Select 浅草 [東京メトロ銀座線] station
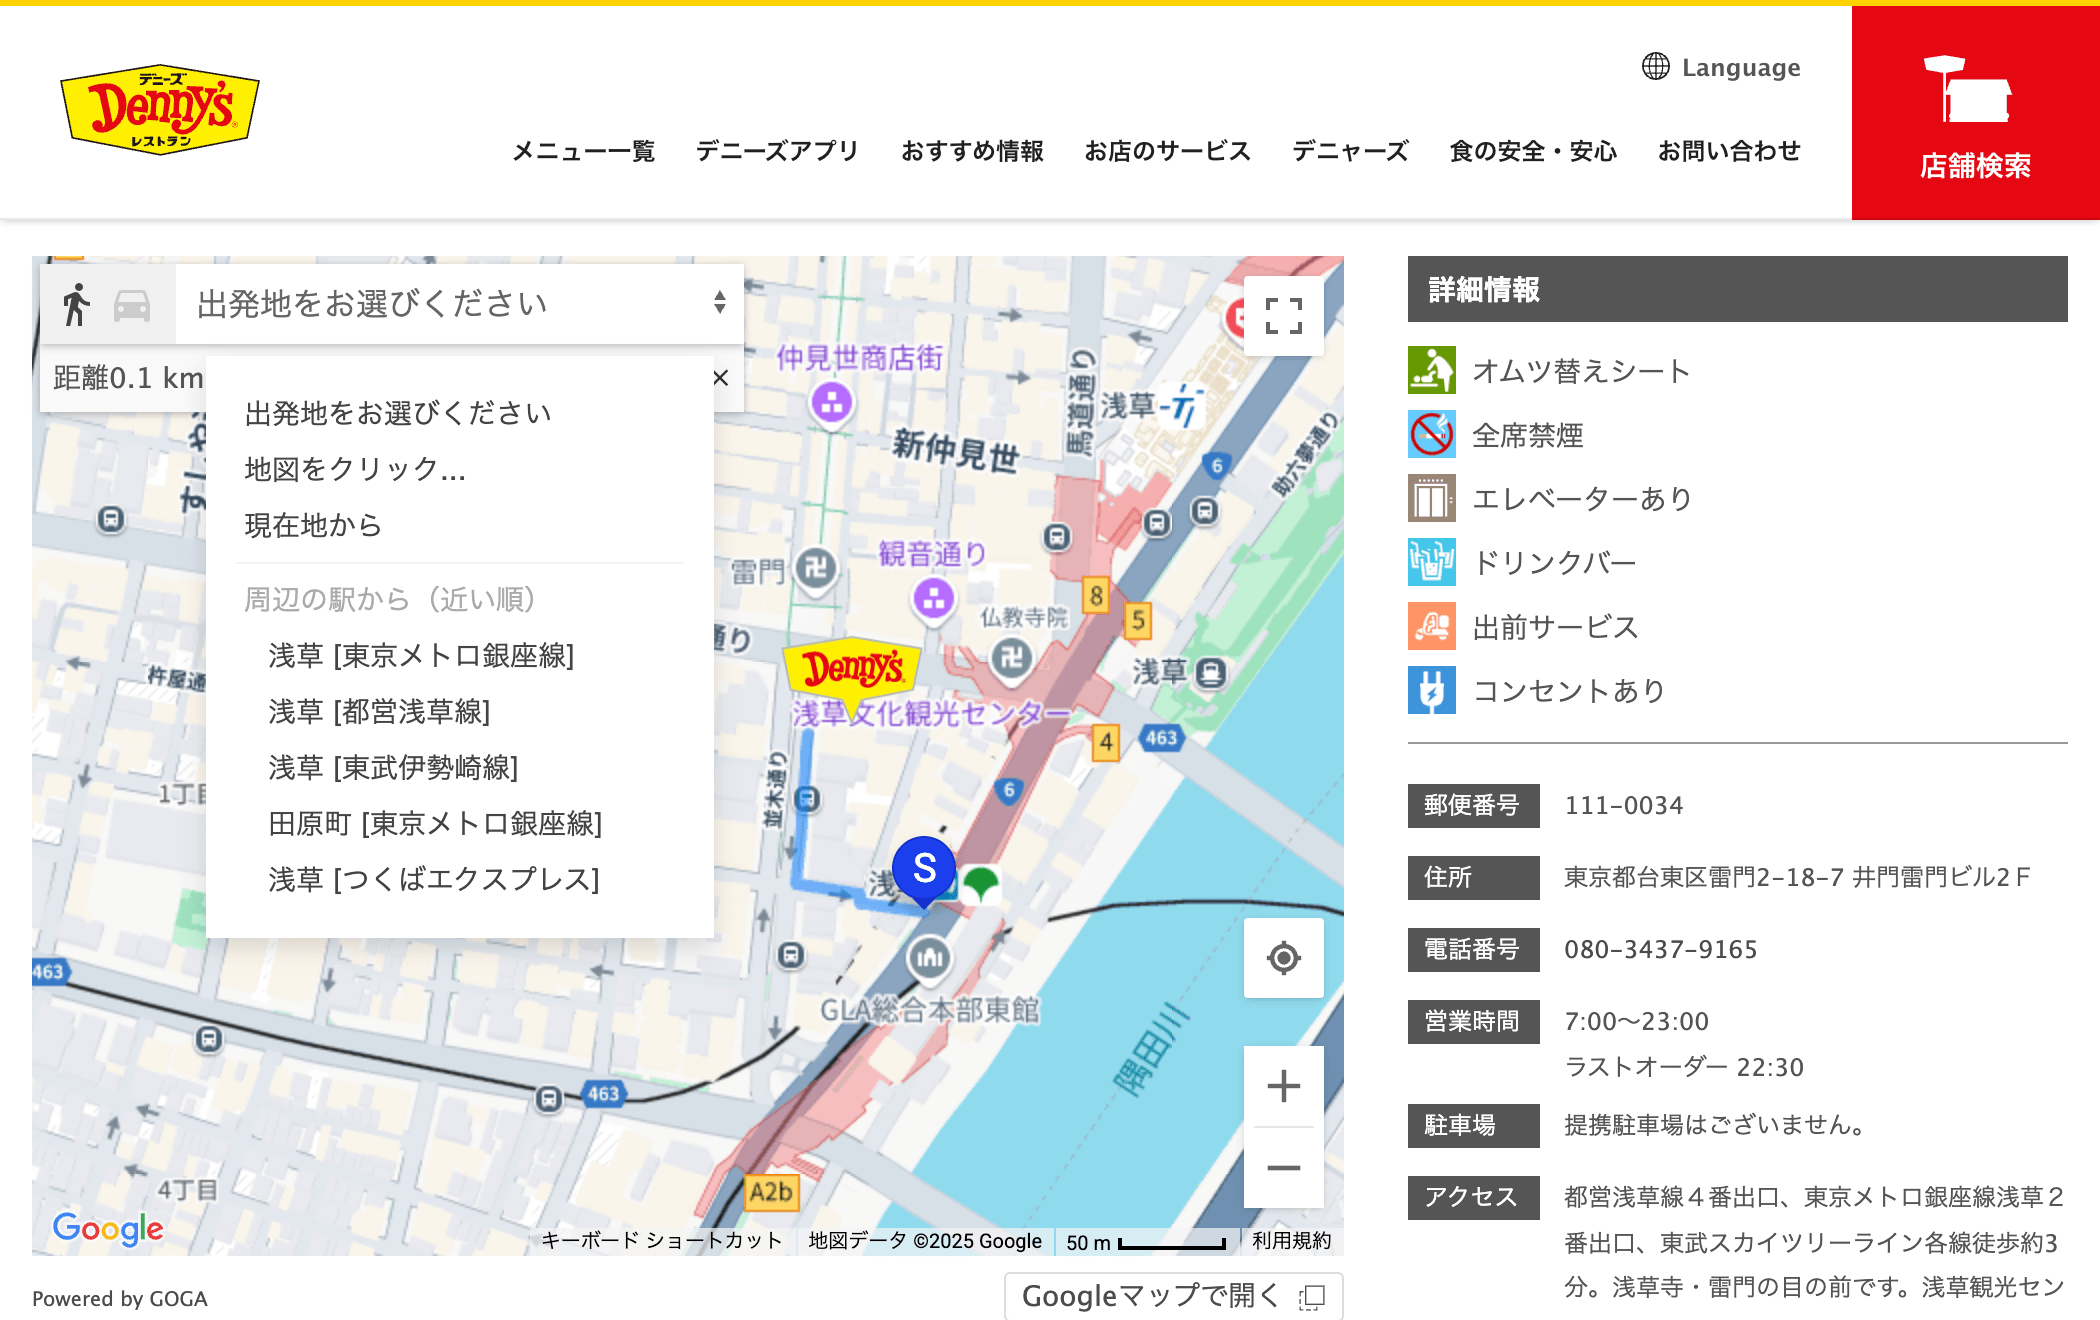This screenshot has width=2100, height=1320. point(421,655)
